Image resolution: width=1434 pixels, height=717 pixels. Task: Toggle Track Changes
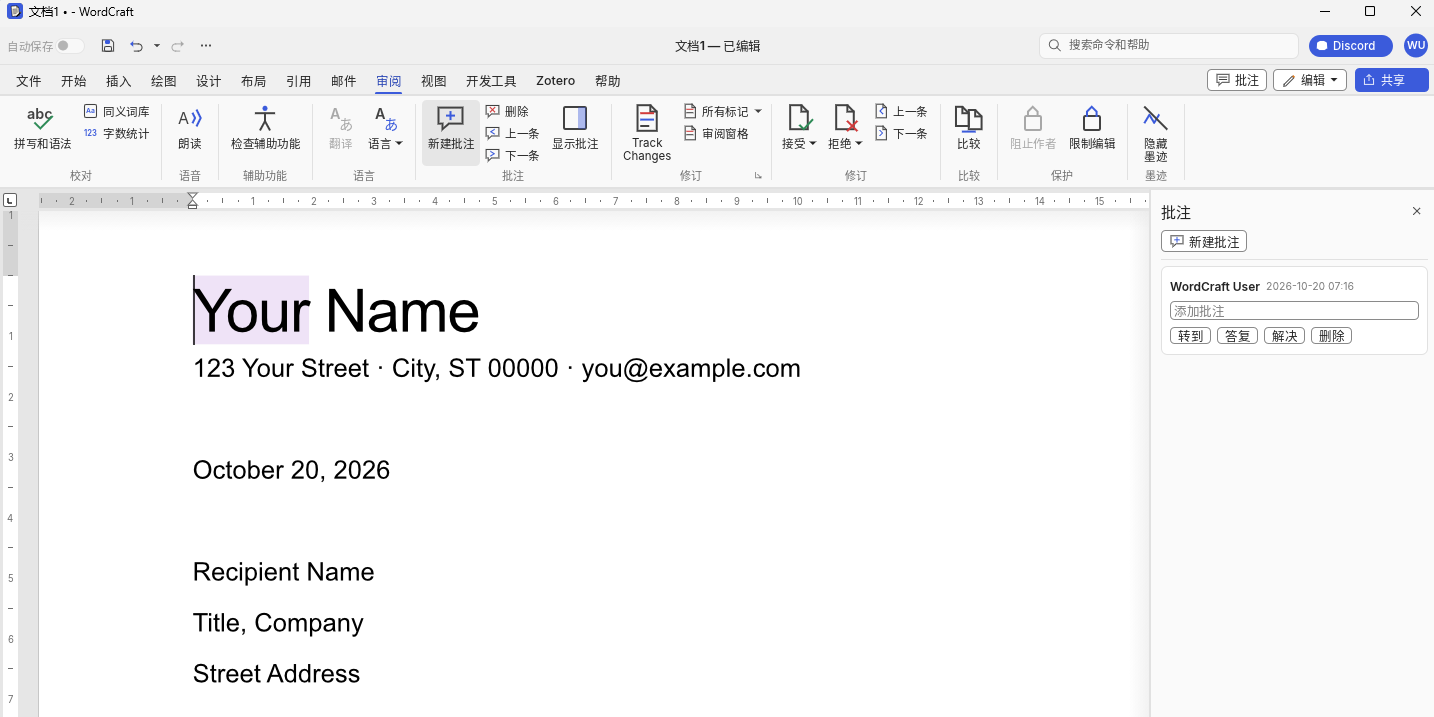coord(647,133)
